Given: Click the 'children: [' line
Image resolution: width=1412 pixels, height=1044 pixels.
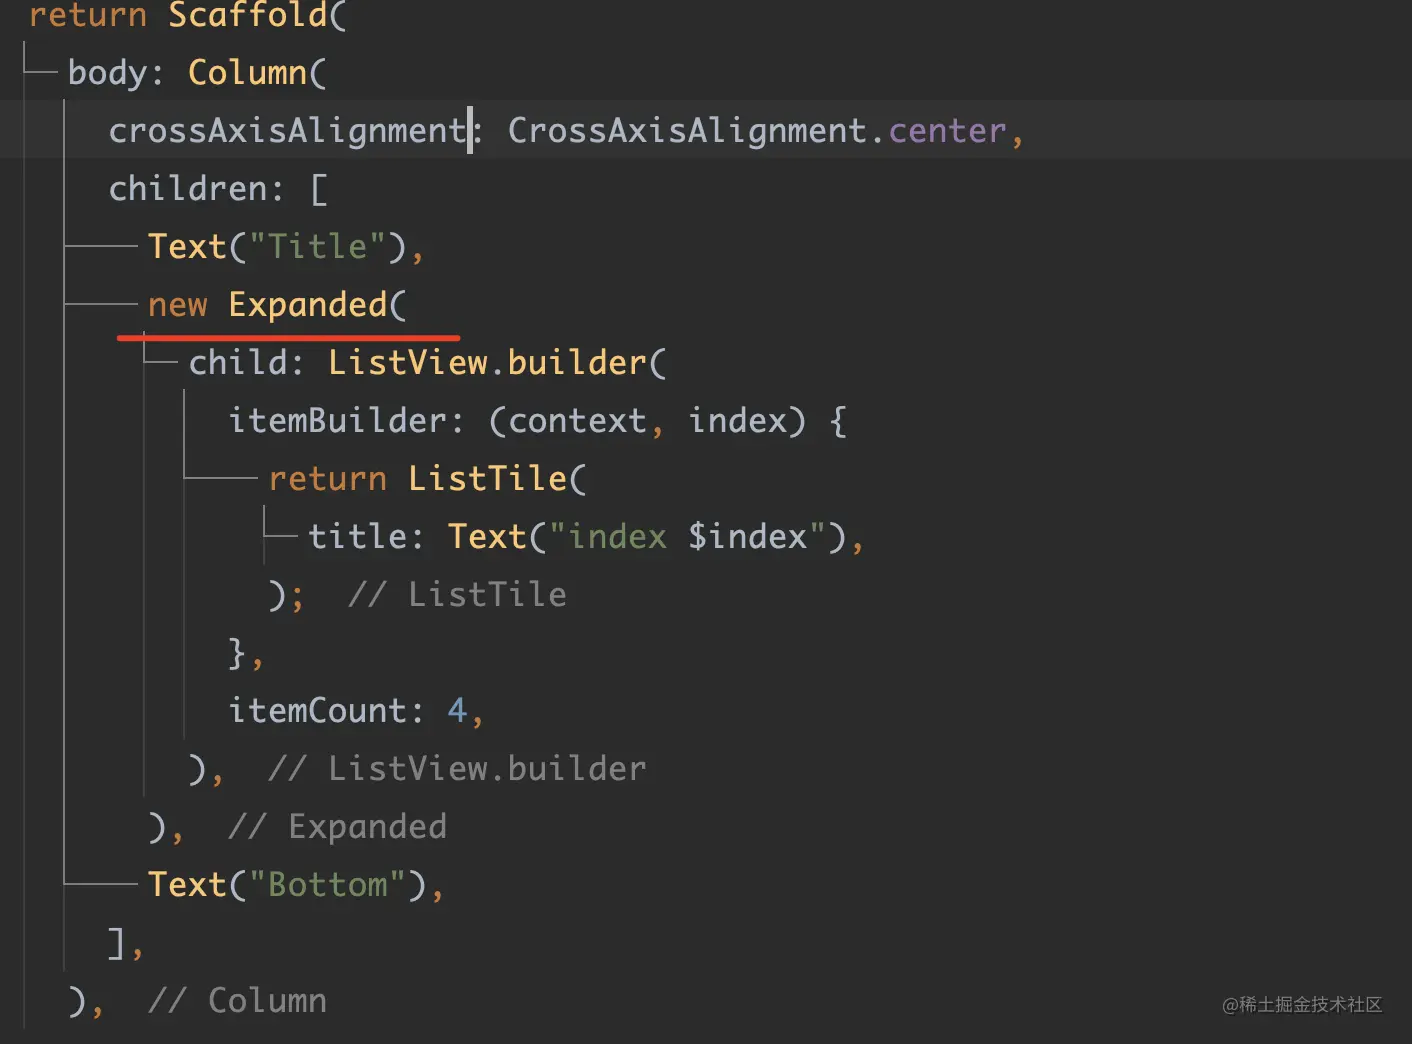Looking at the screenshot, I should (218, 189).
